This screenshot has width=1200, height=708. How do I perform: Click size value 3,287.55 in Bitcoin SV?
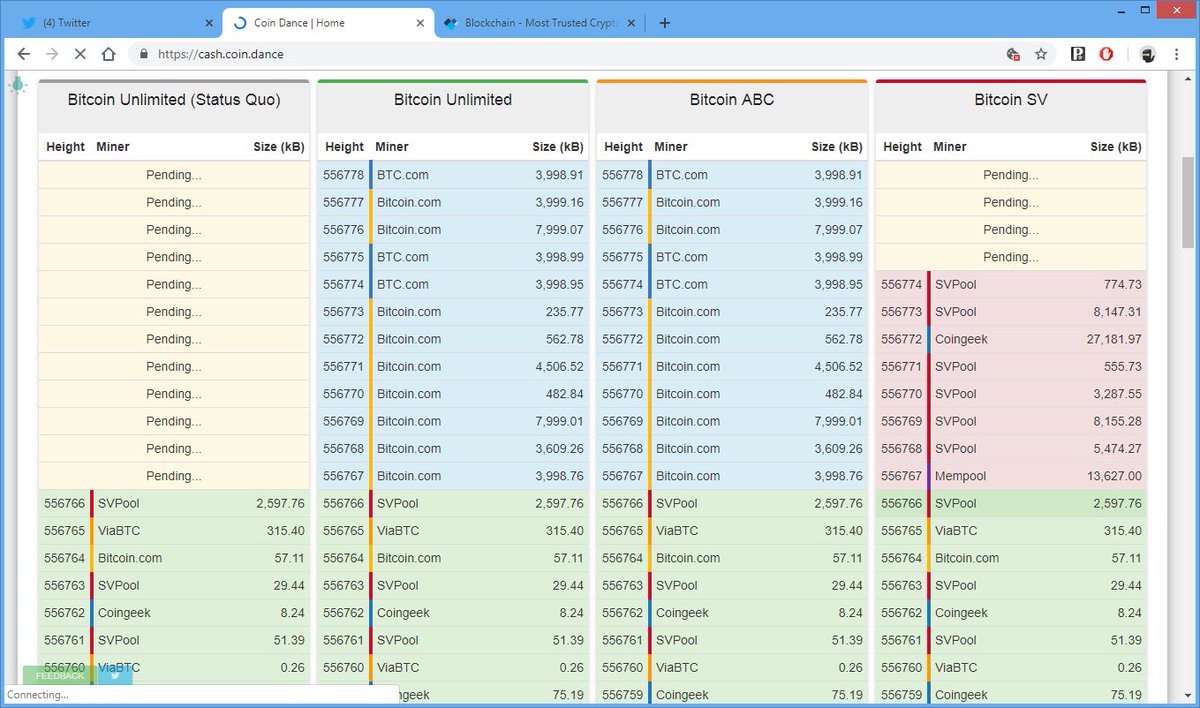pyautogui.click(x=1117, y=394)
